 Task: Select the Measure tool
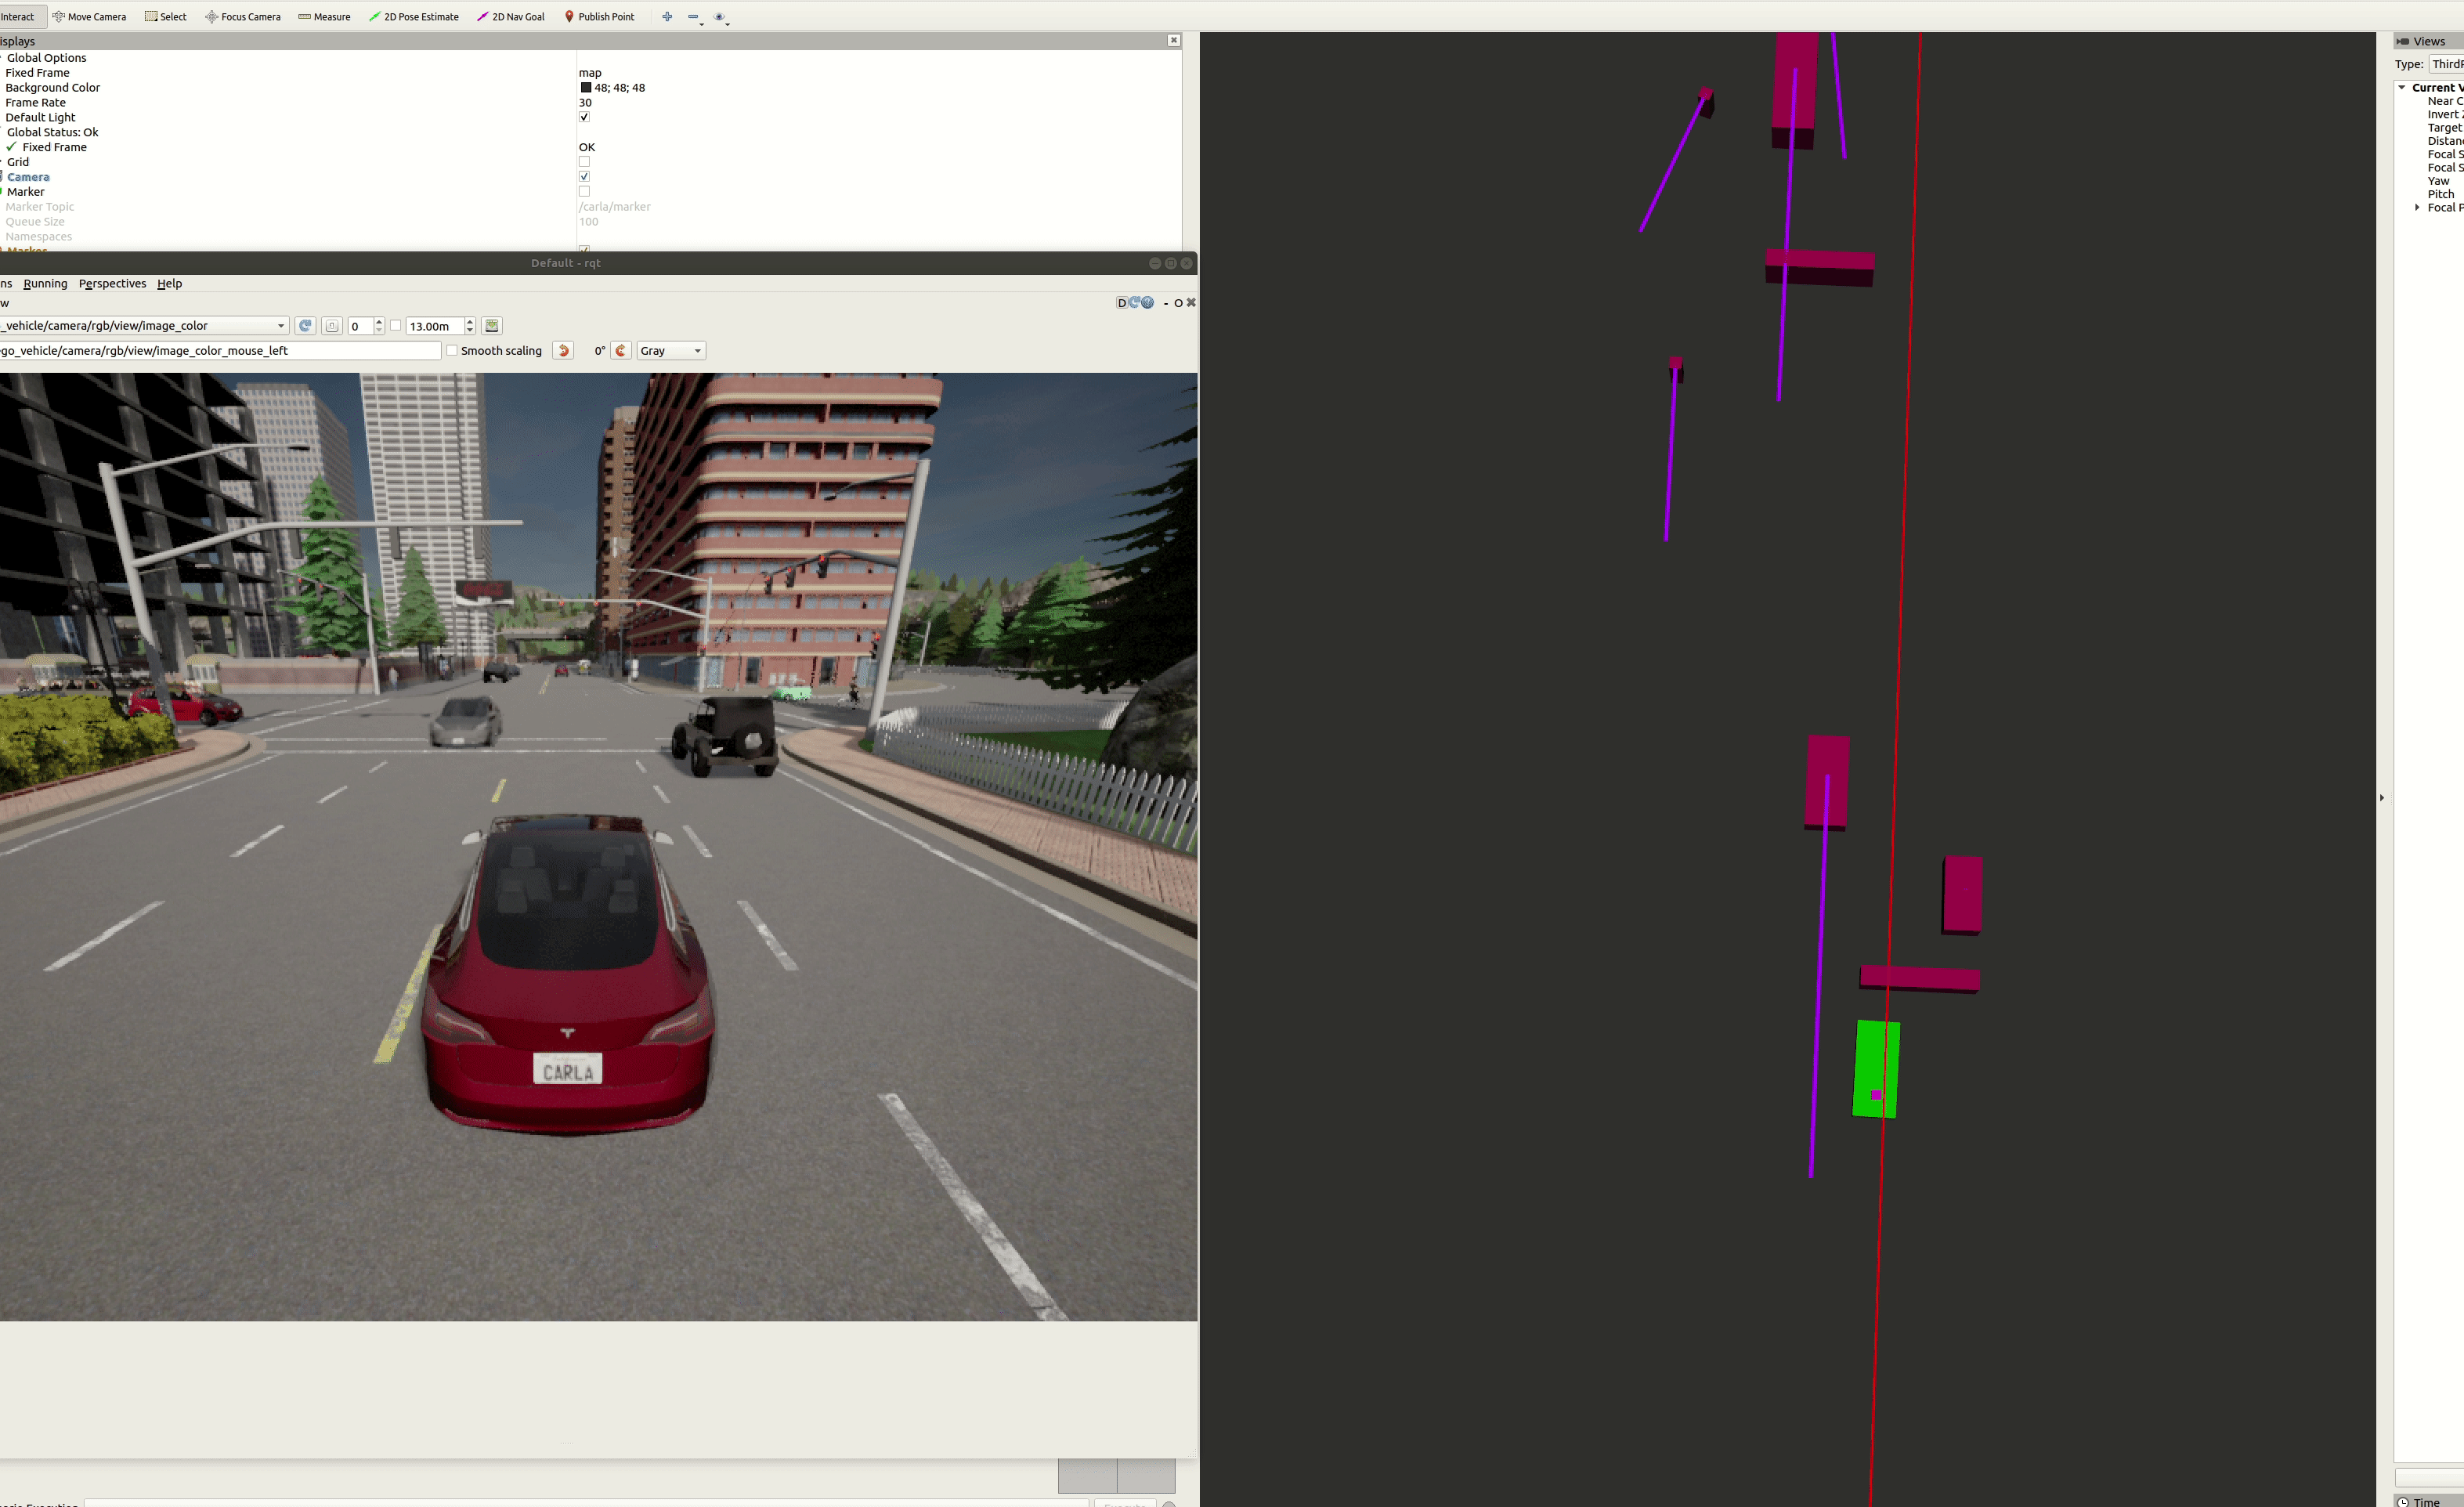point(324,17)
